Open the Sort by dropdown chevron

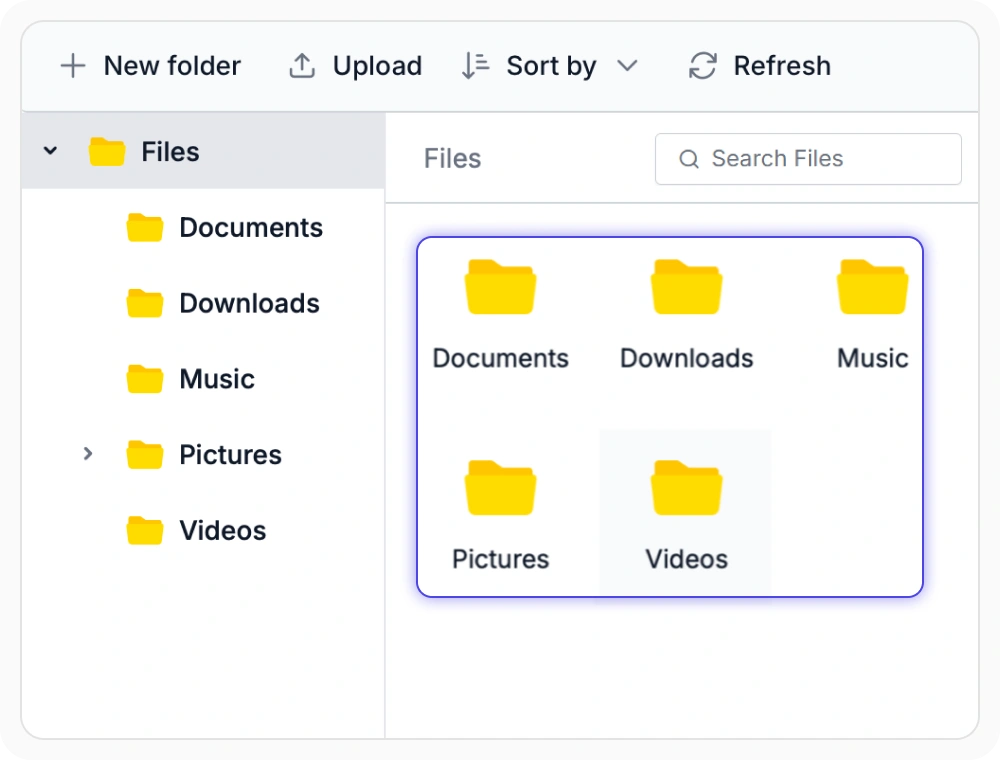tap(628, 66)
